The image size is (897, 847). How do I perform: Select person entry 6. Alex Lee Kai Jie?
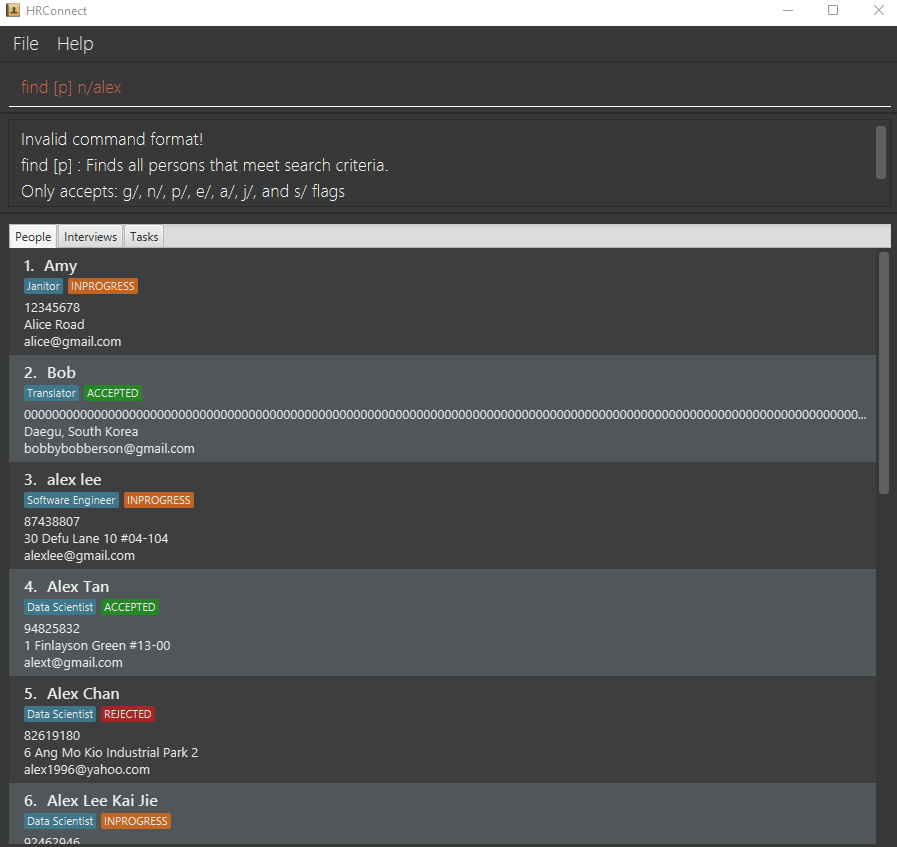tap(442, 813)
